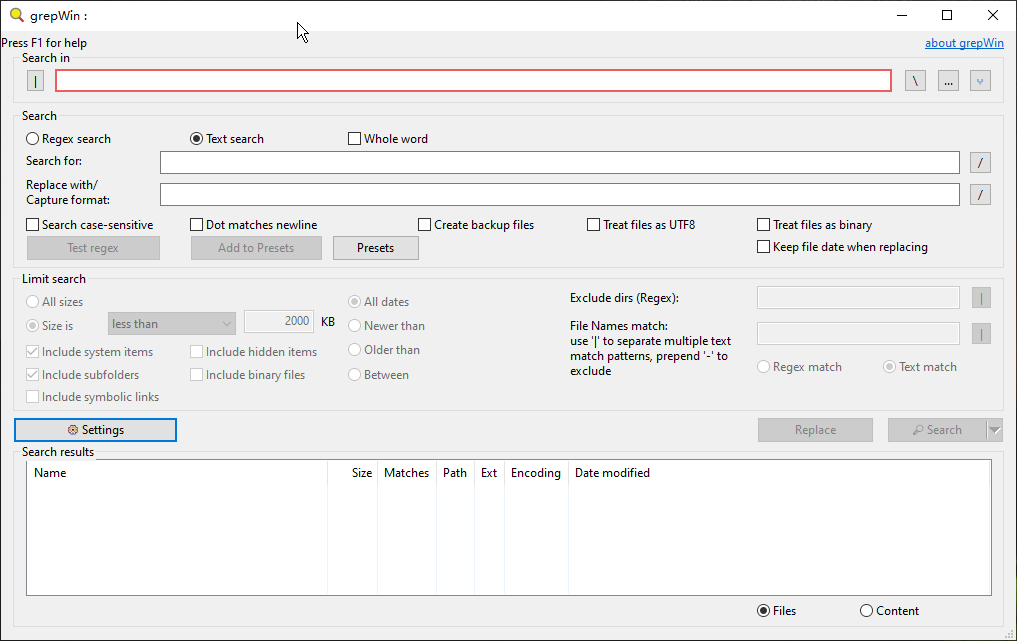Open Settings with the gear button
1017x641 pixels.
[95, 429]
